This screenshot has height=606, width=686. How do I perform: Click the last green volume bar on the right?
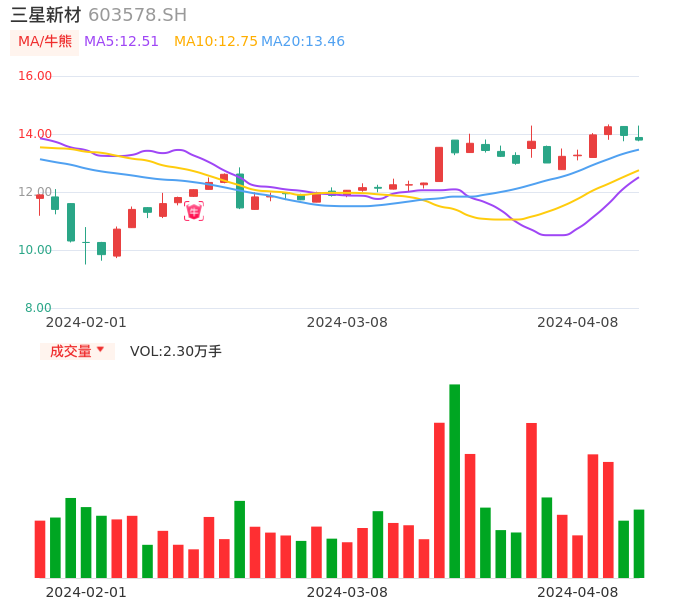[x=639, y=543]
